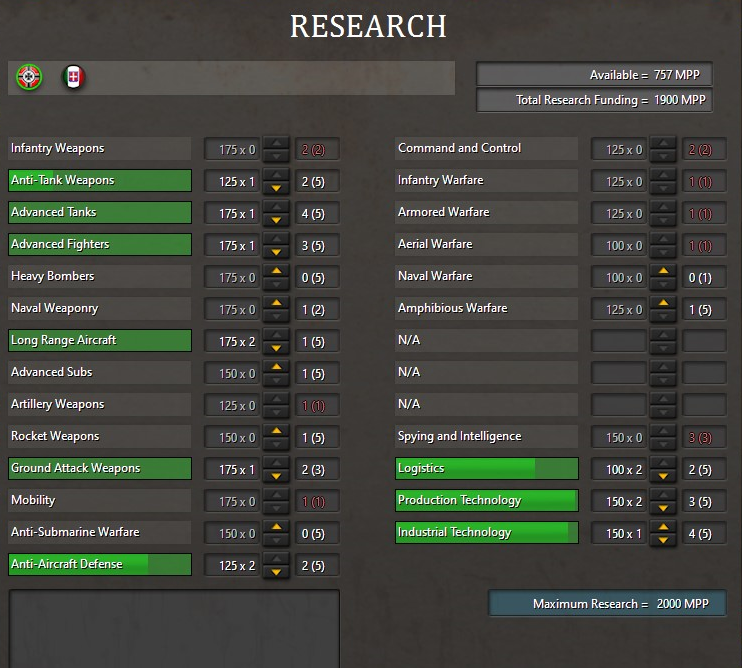Increase Heavy Bombers research with up arrow

point(276,271)
